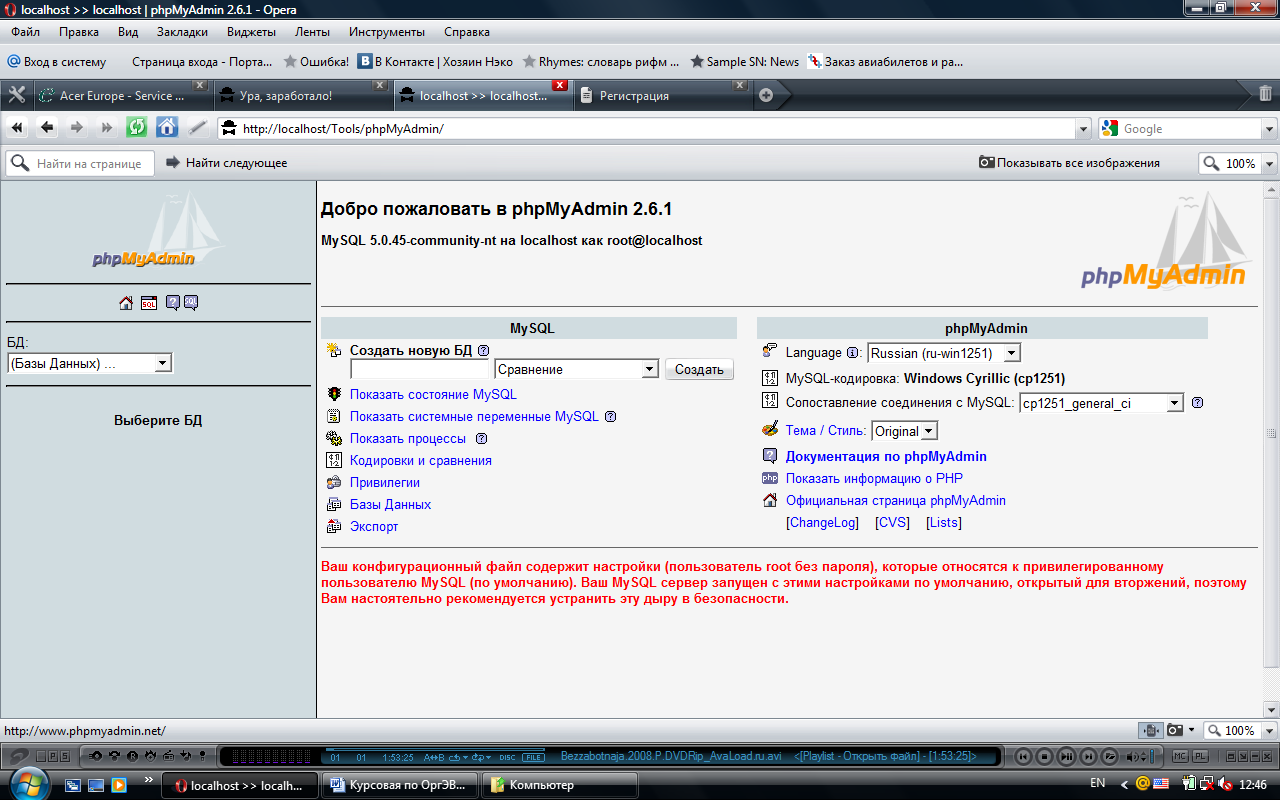Switch to Acer Europe - Service tab

[x=122, y=96]
